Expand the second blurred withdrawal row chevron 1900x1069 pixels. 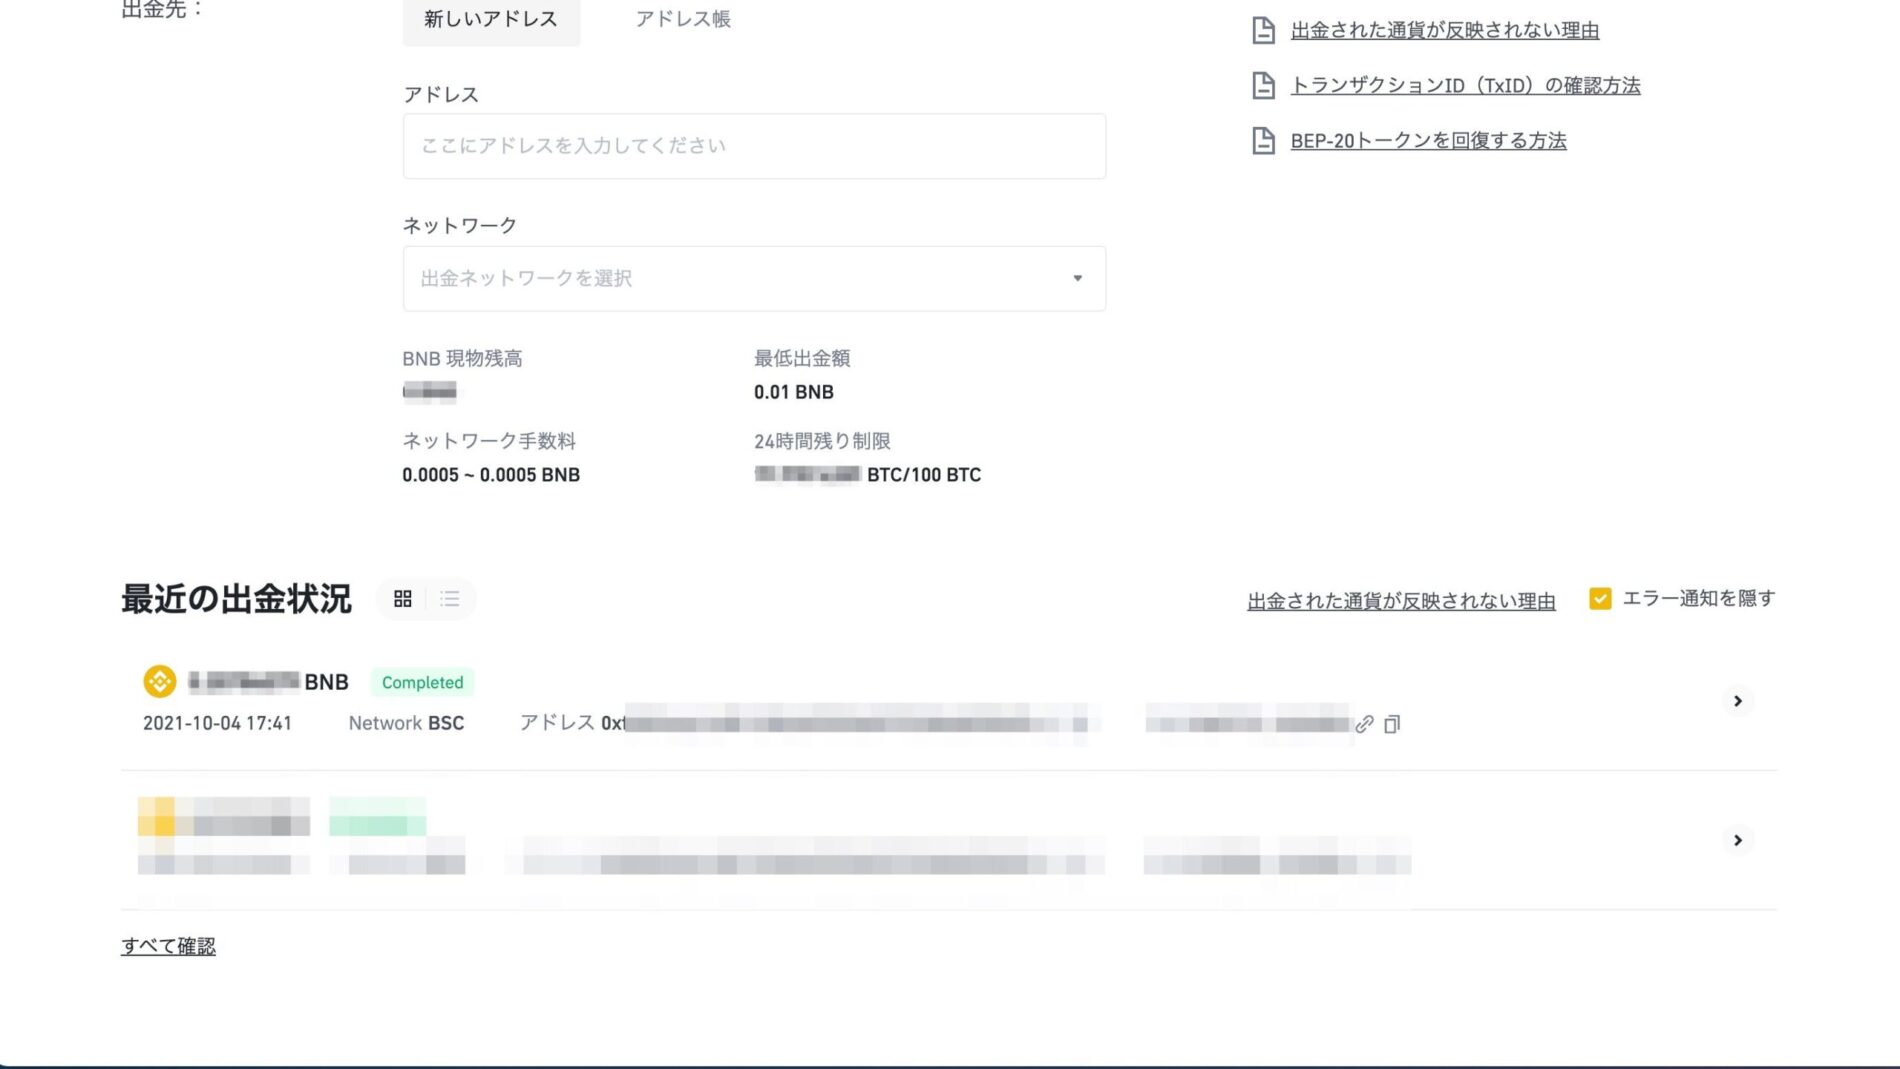tap(1738, 840)
